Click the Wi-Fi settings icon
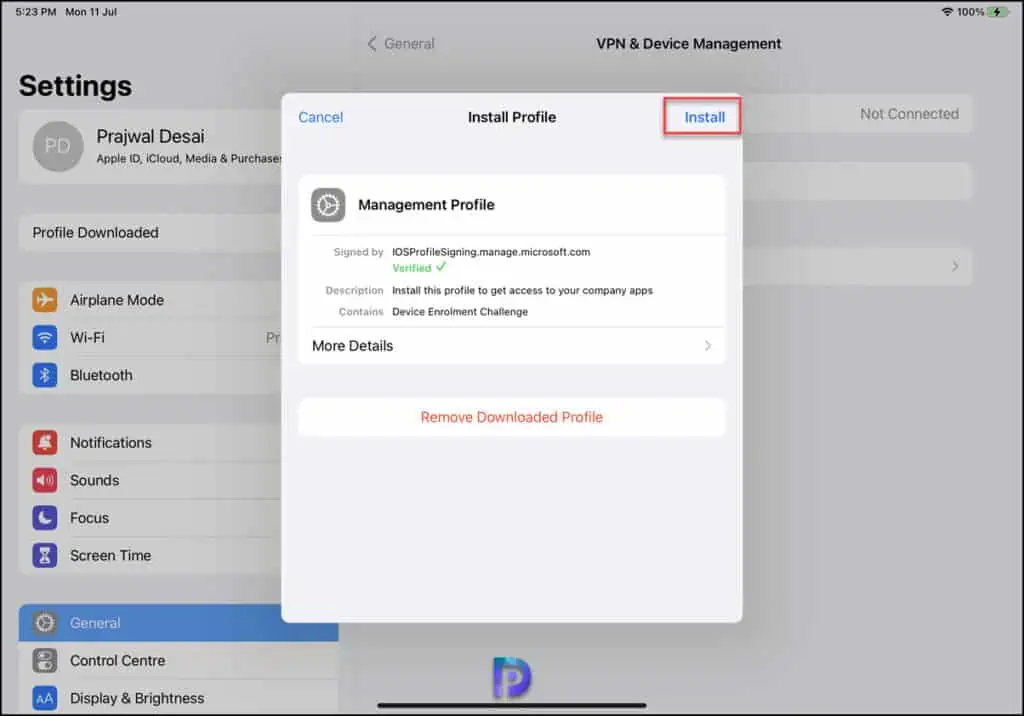This screenshot has height=716, width=1024. pyautogui.click(x=44, y=338)
